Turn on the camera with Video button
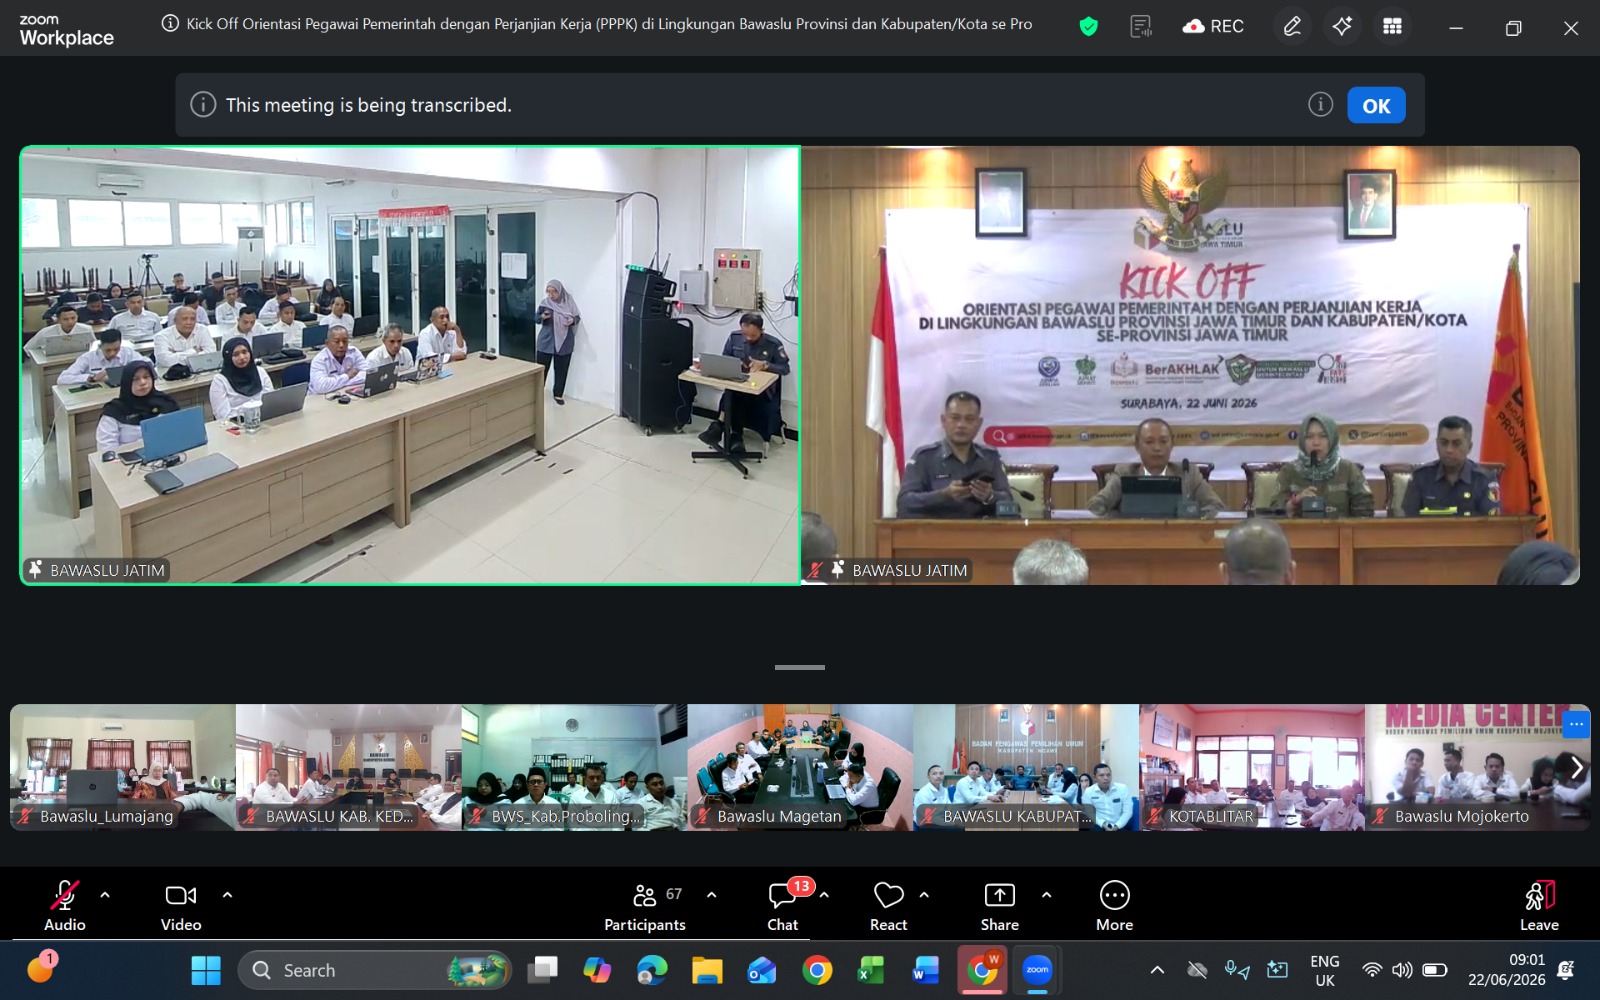This screenshot has height=1000, width=1600. (181, 906)
